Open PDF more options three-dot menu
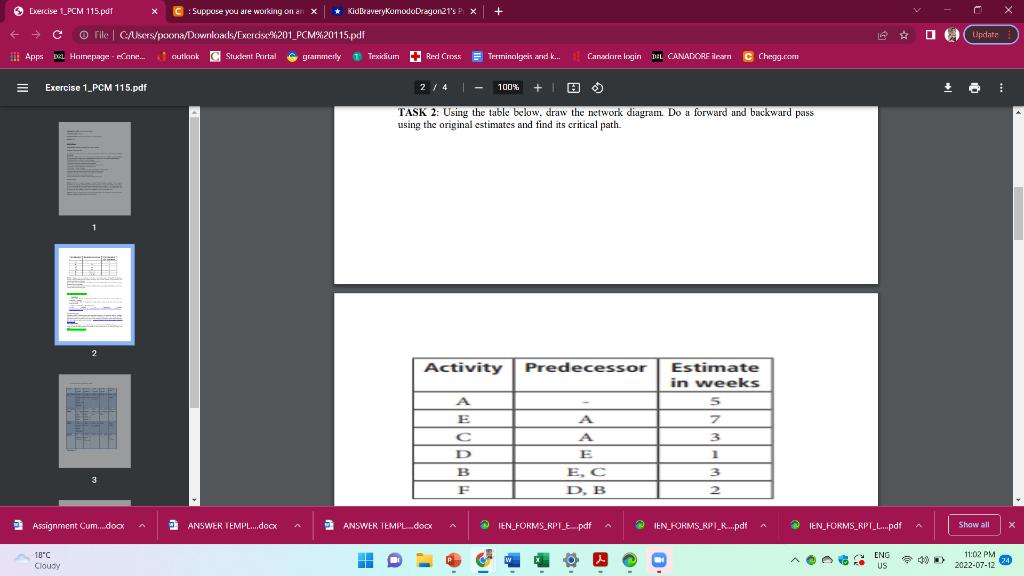1024x576 pixels. pos(1001,87)
